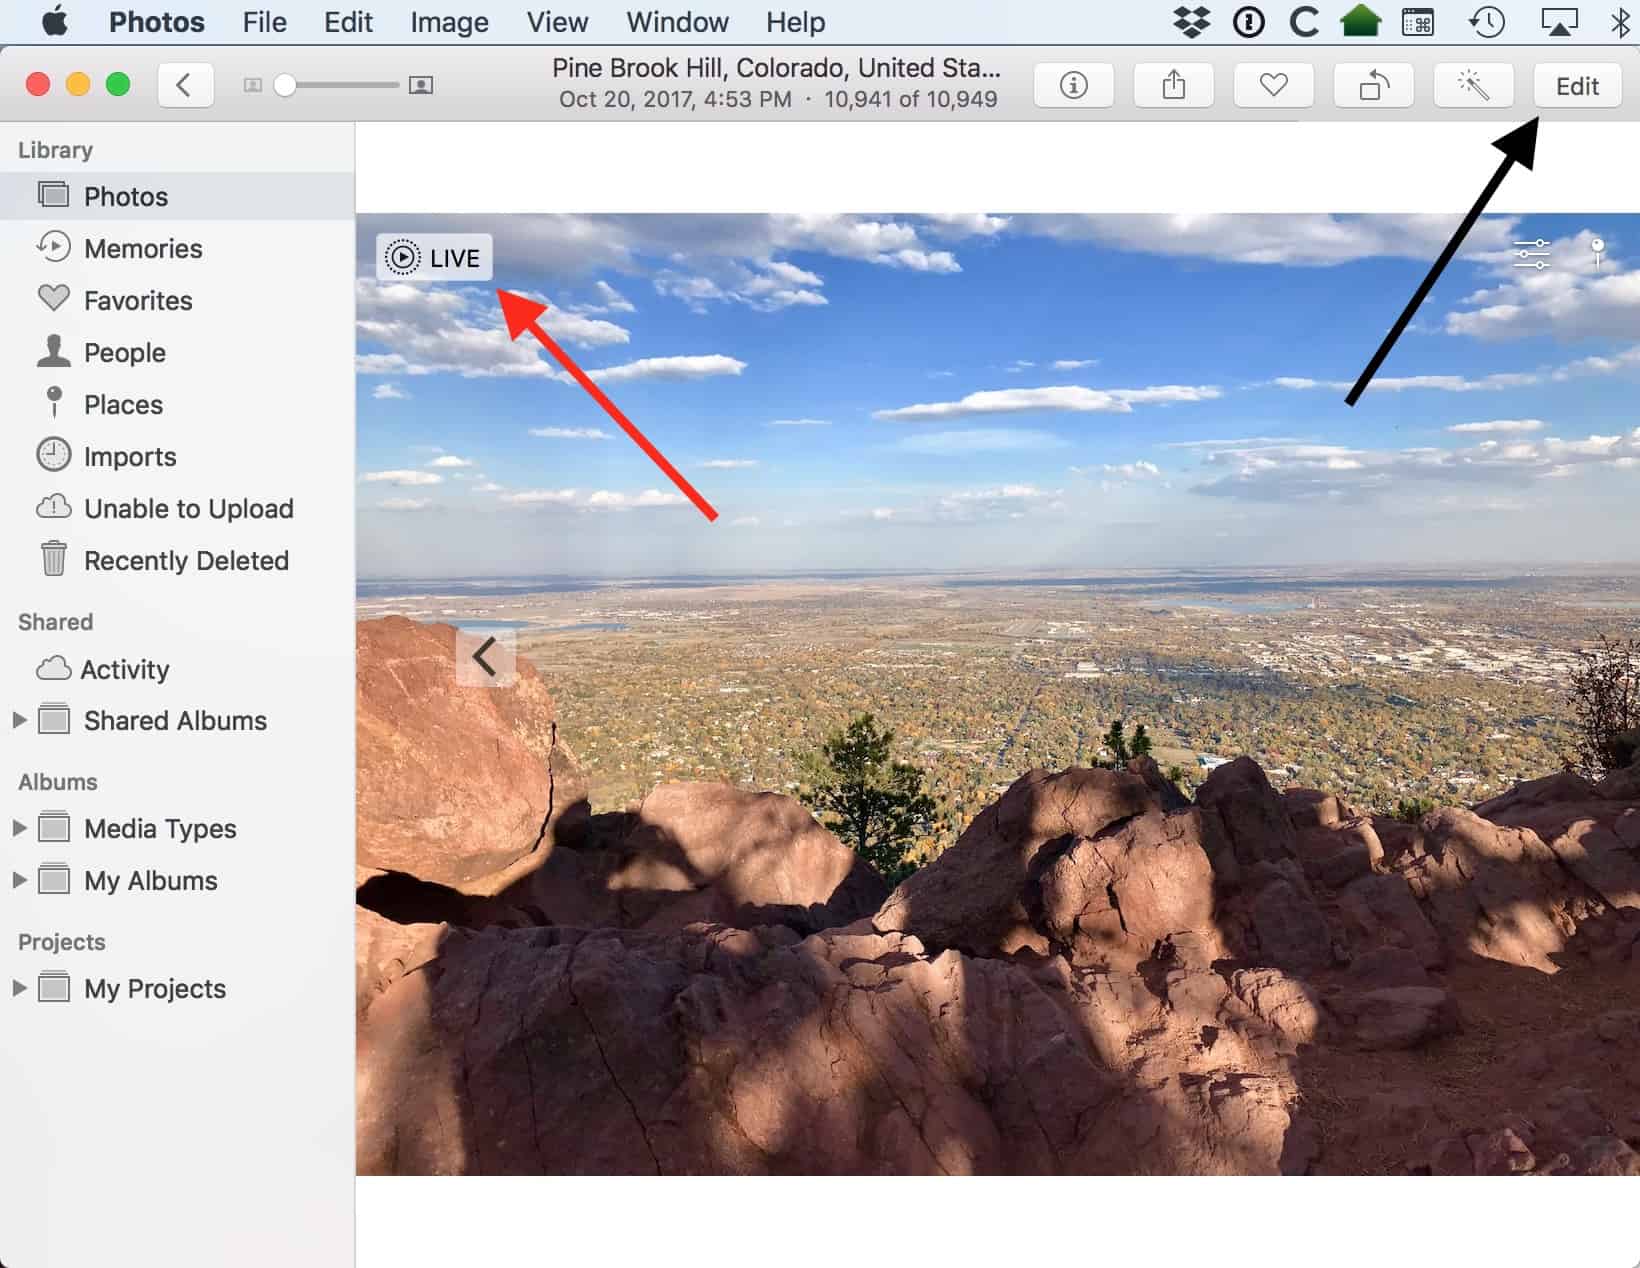This screenshot has height=1268, width=1640.
Task: Open the View menu
Action: pyautogui.click(x=557, y=22)
